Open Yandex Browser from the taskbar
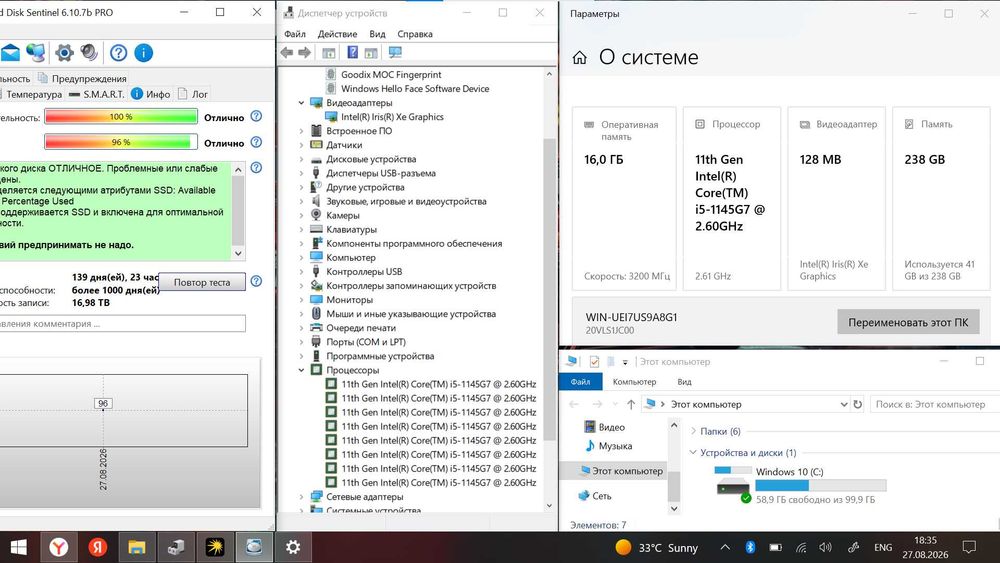The image size is (1000, 563). click(x=59, y=547)
